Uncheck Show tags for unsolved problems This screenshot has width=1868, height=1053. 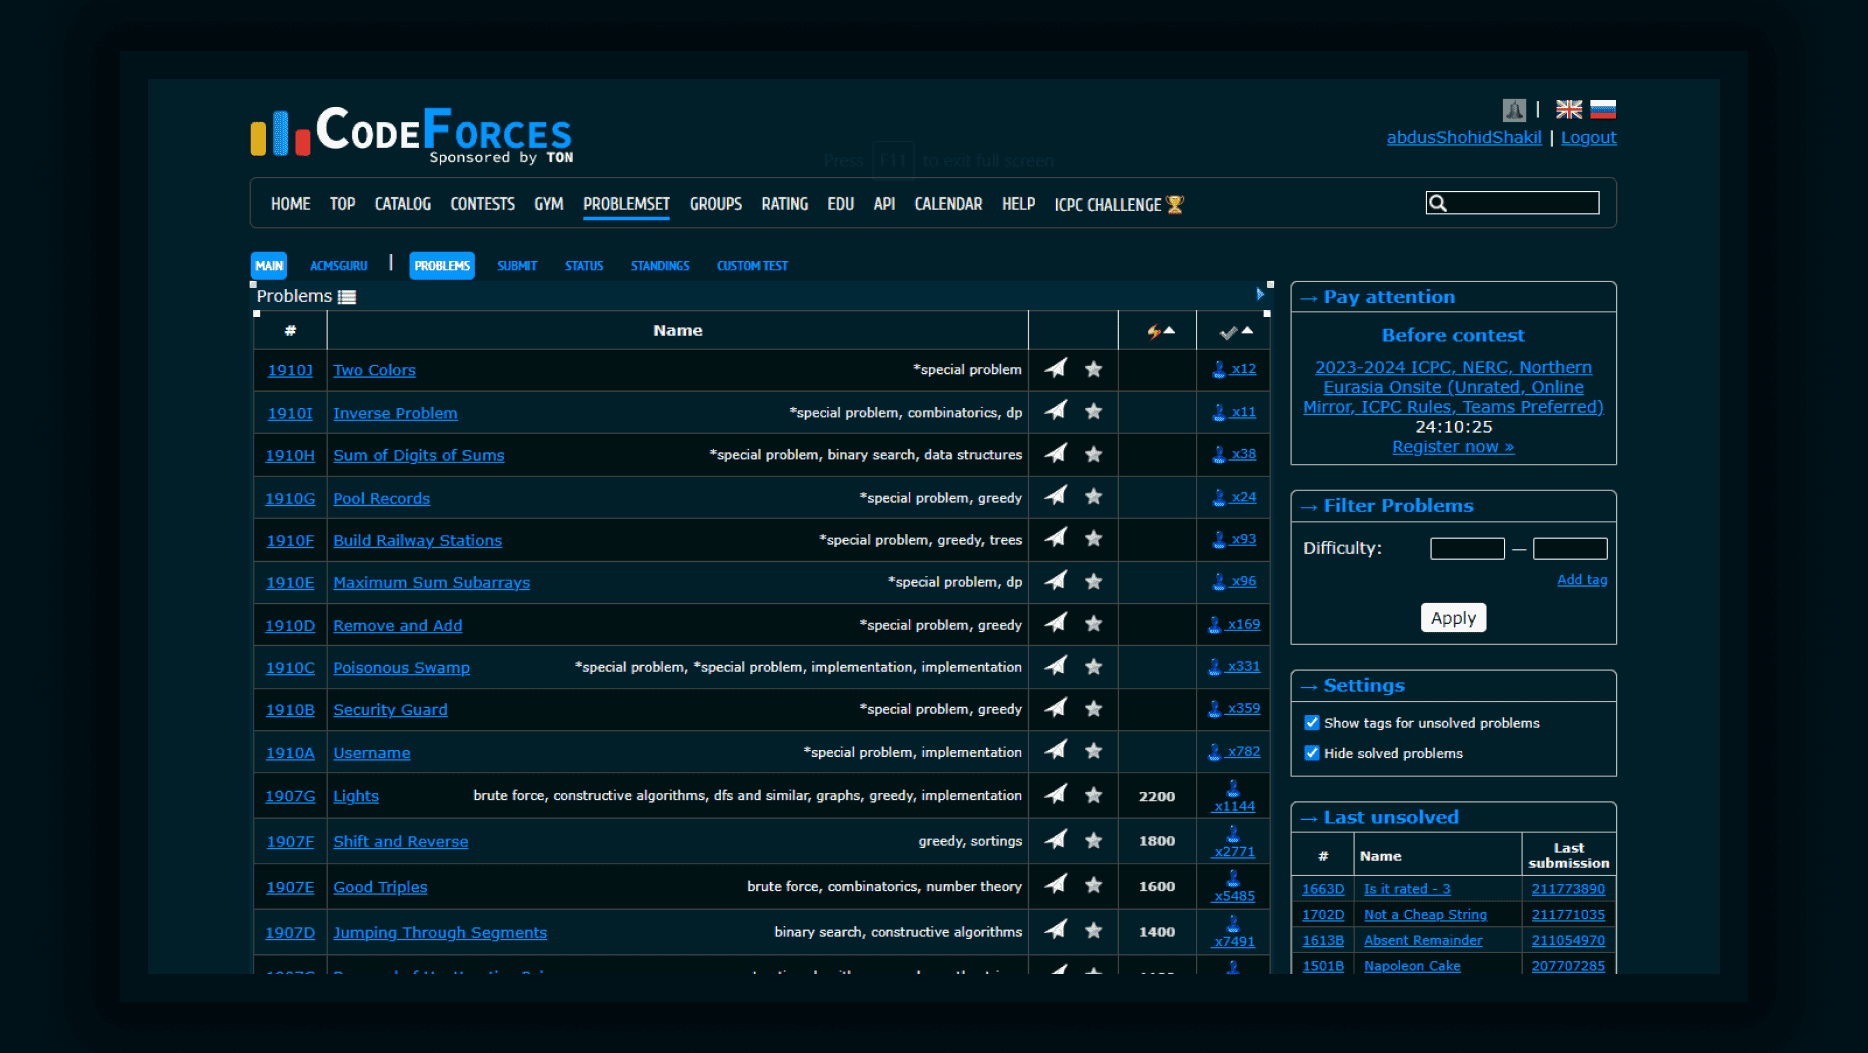pos(1312,723)
